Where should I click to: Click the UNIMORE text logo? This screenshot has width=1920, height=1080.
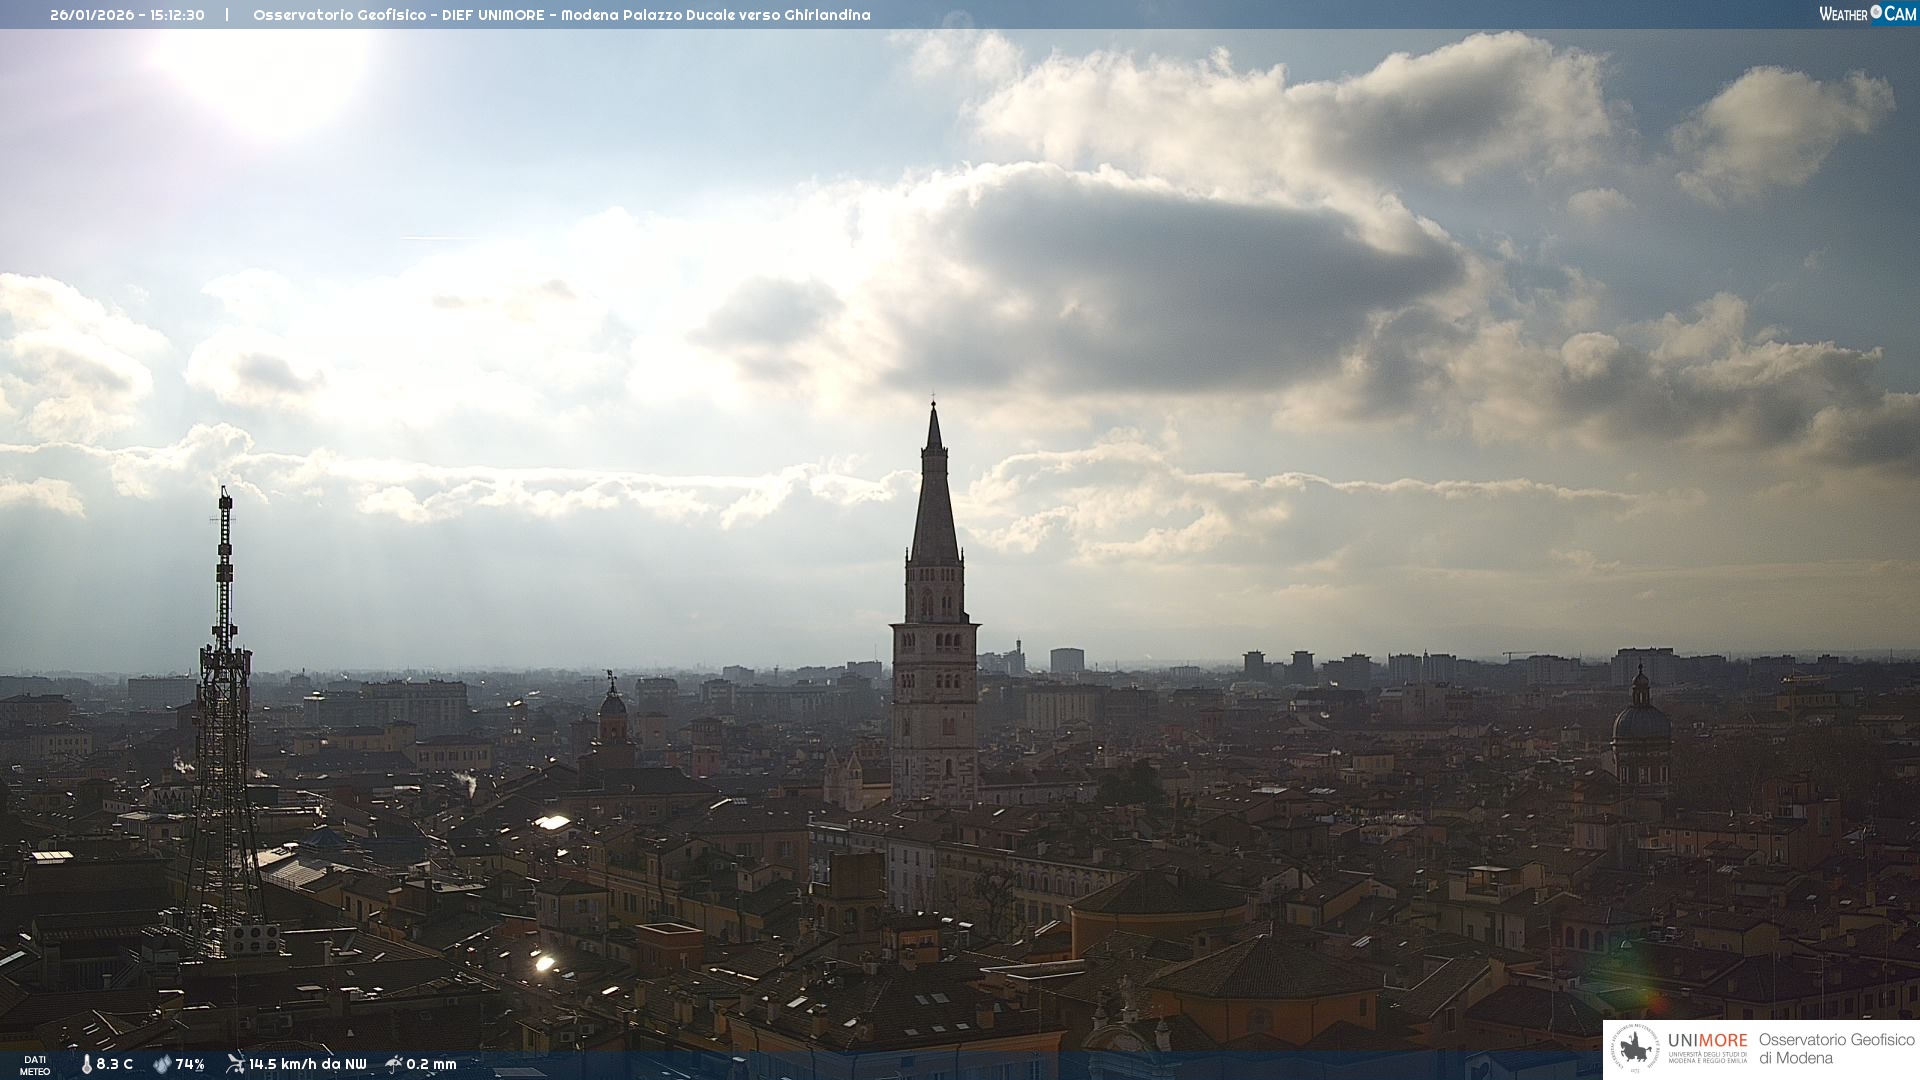coord(1707,1041)
